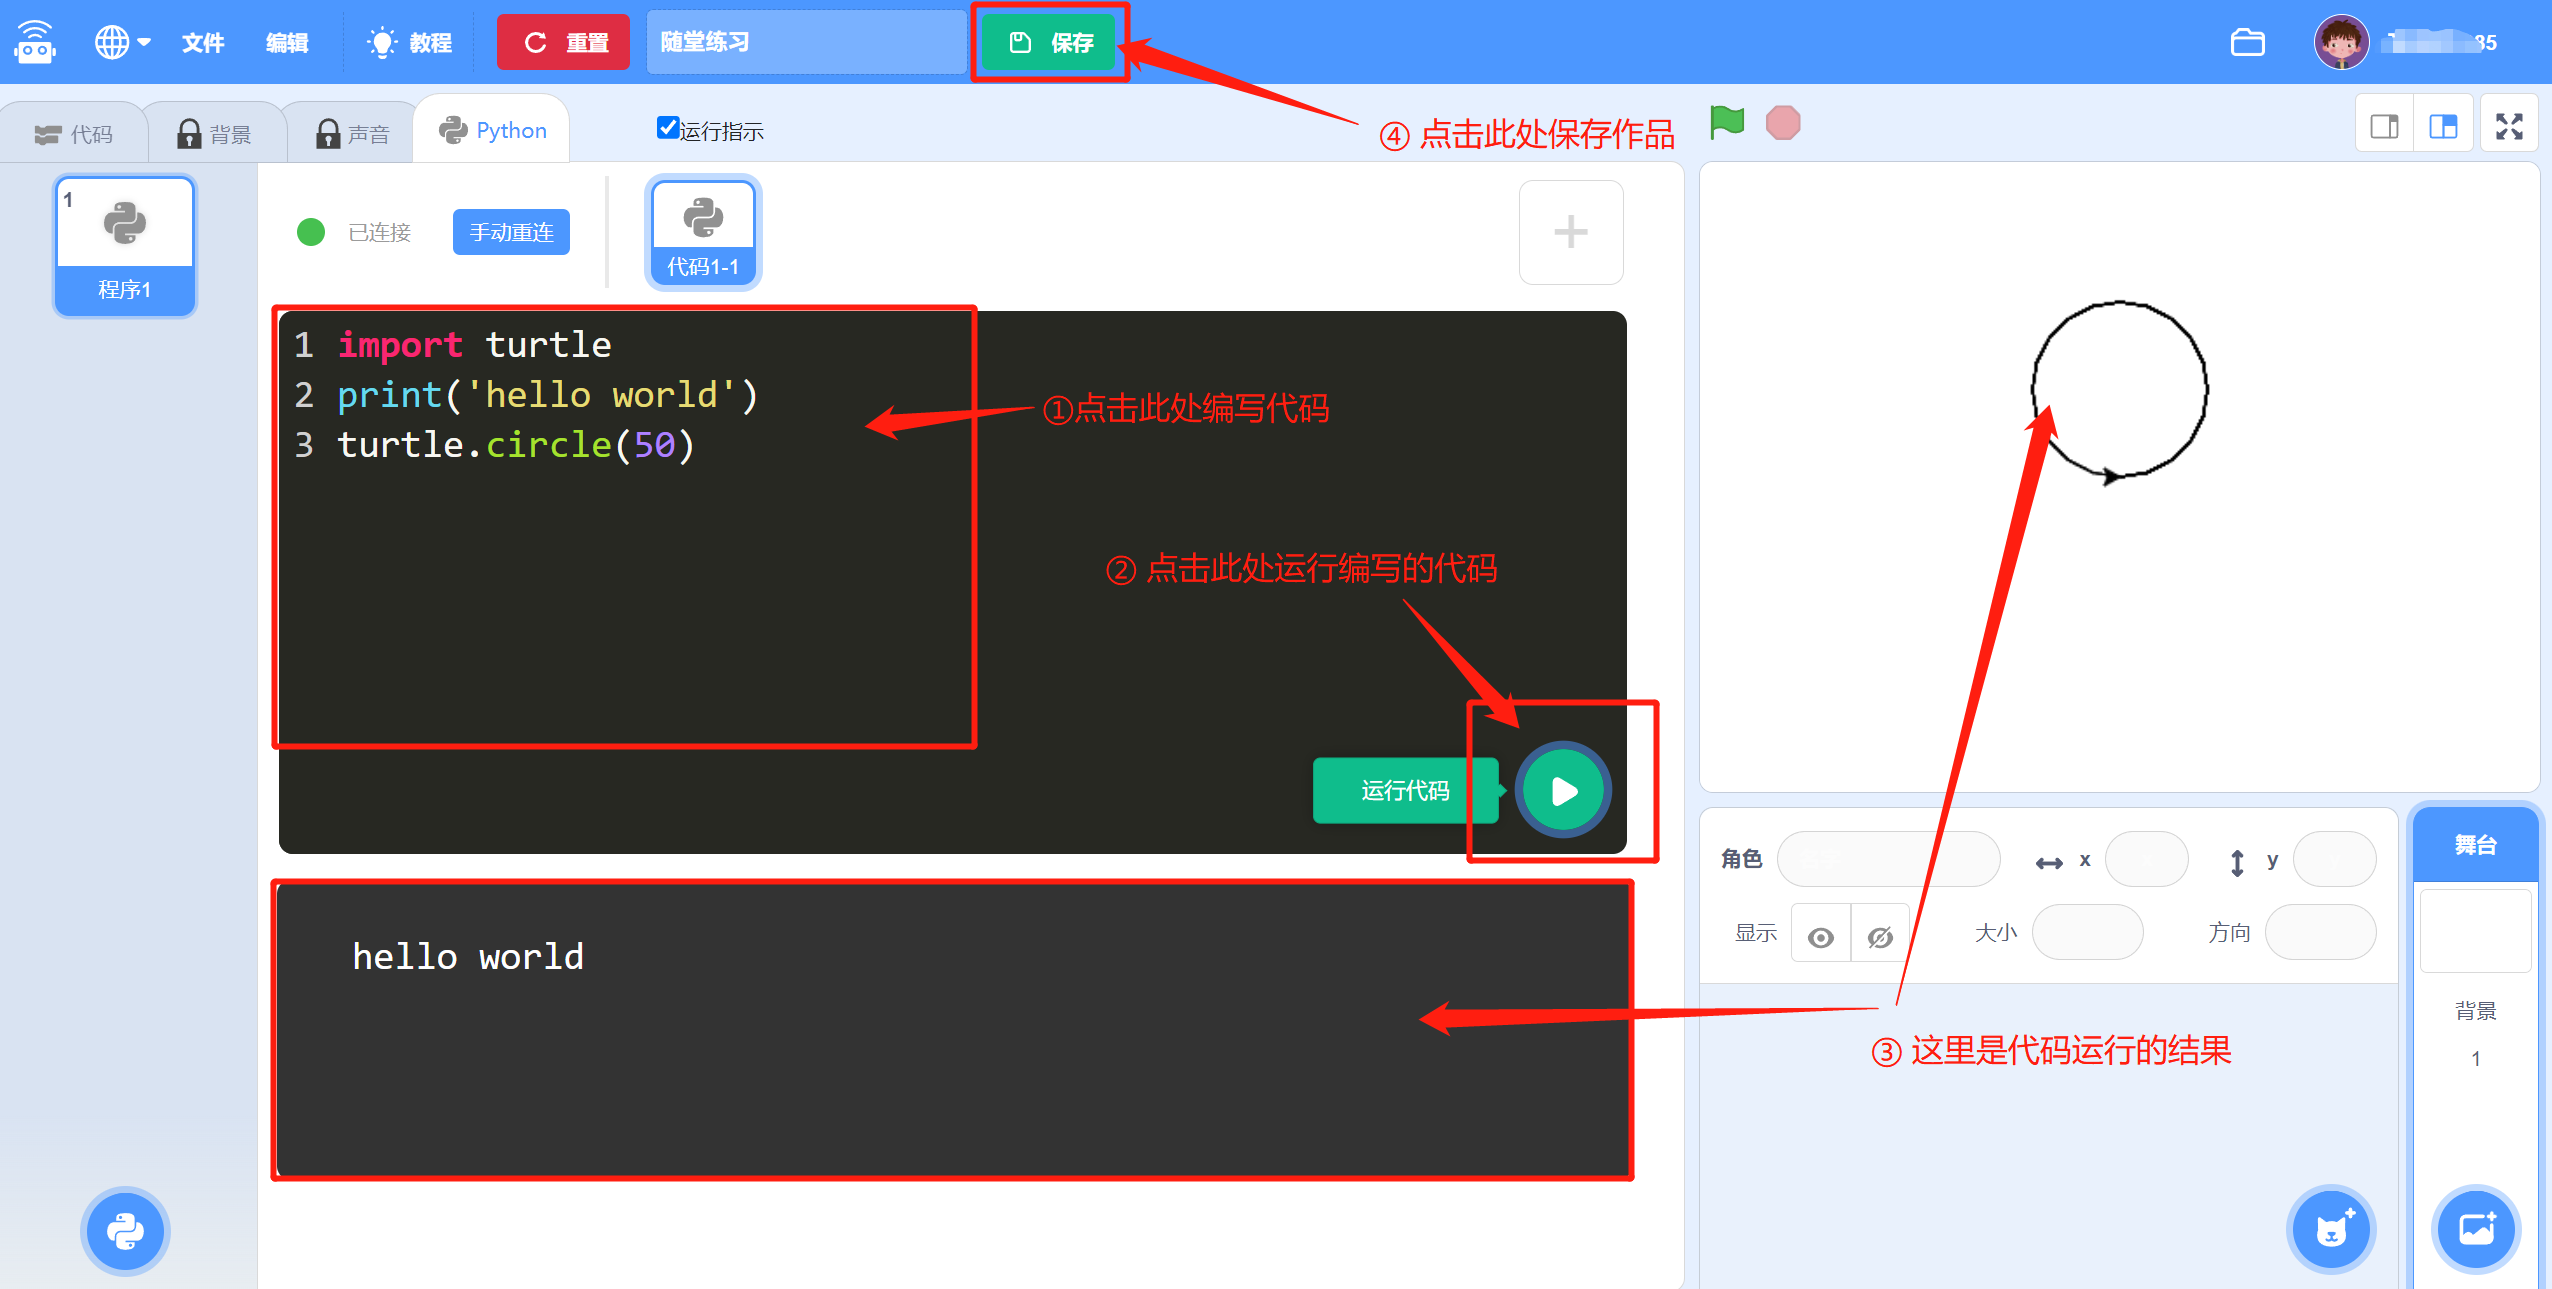Viewport: 2552px width, 1289px height.
Task: Click the 手动重连 button
Action: pos(511,232)
